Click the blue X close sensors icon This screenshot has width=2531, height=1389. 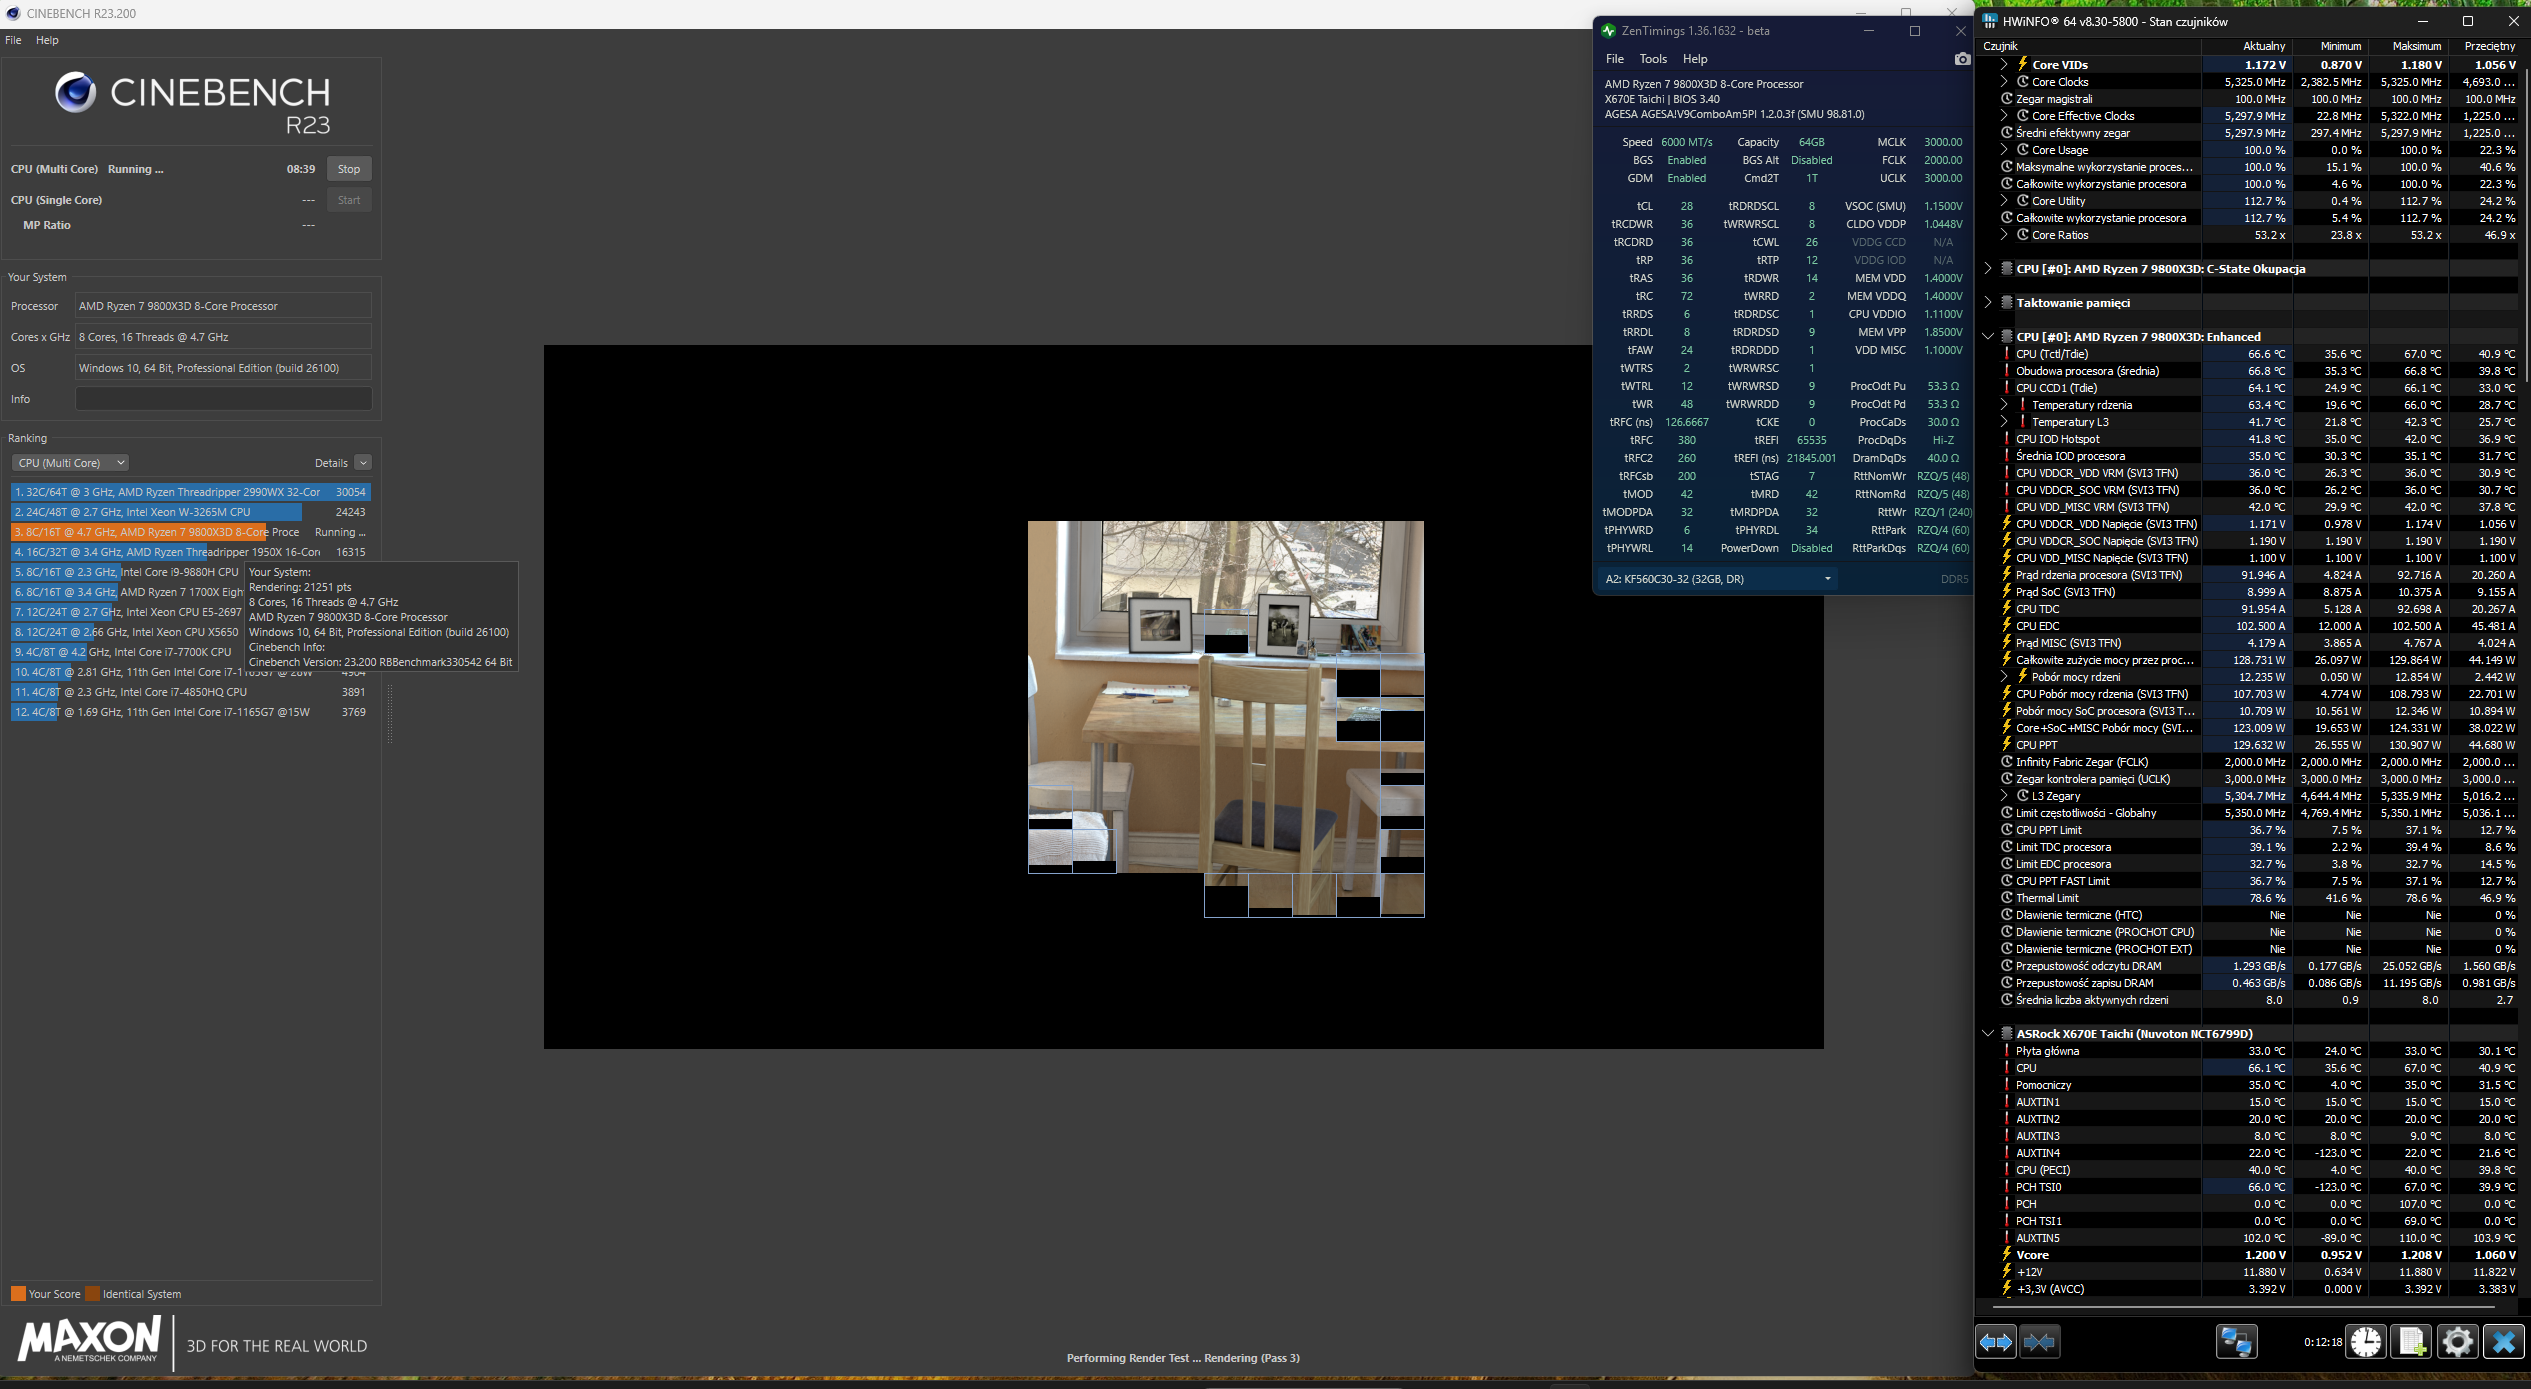[2503, 1342]
